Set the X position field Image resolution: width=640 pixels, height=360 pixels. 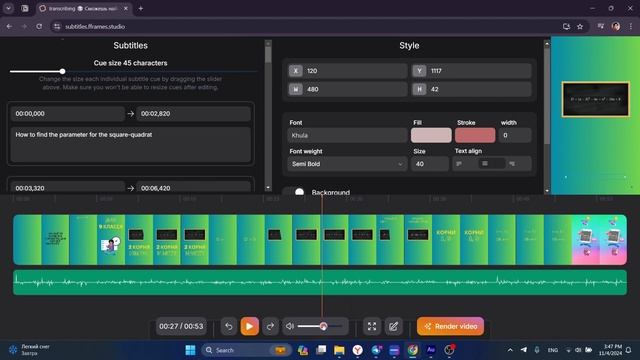click(348, 71)
